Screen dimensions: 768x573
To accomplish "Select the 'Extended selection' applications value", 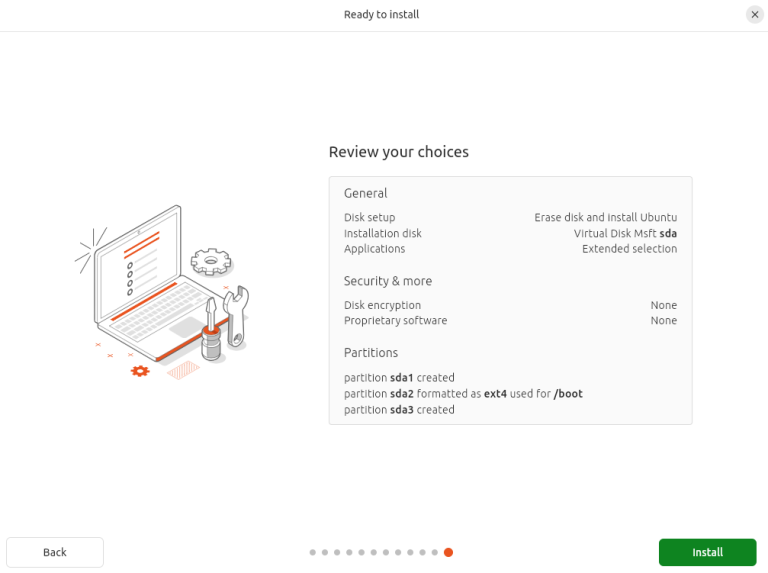I will click(x=629, y=249).
